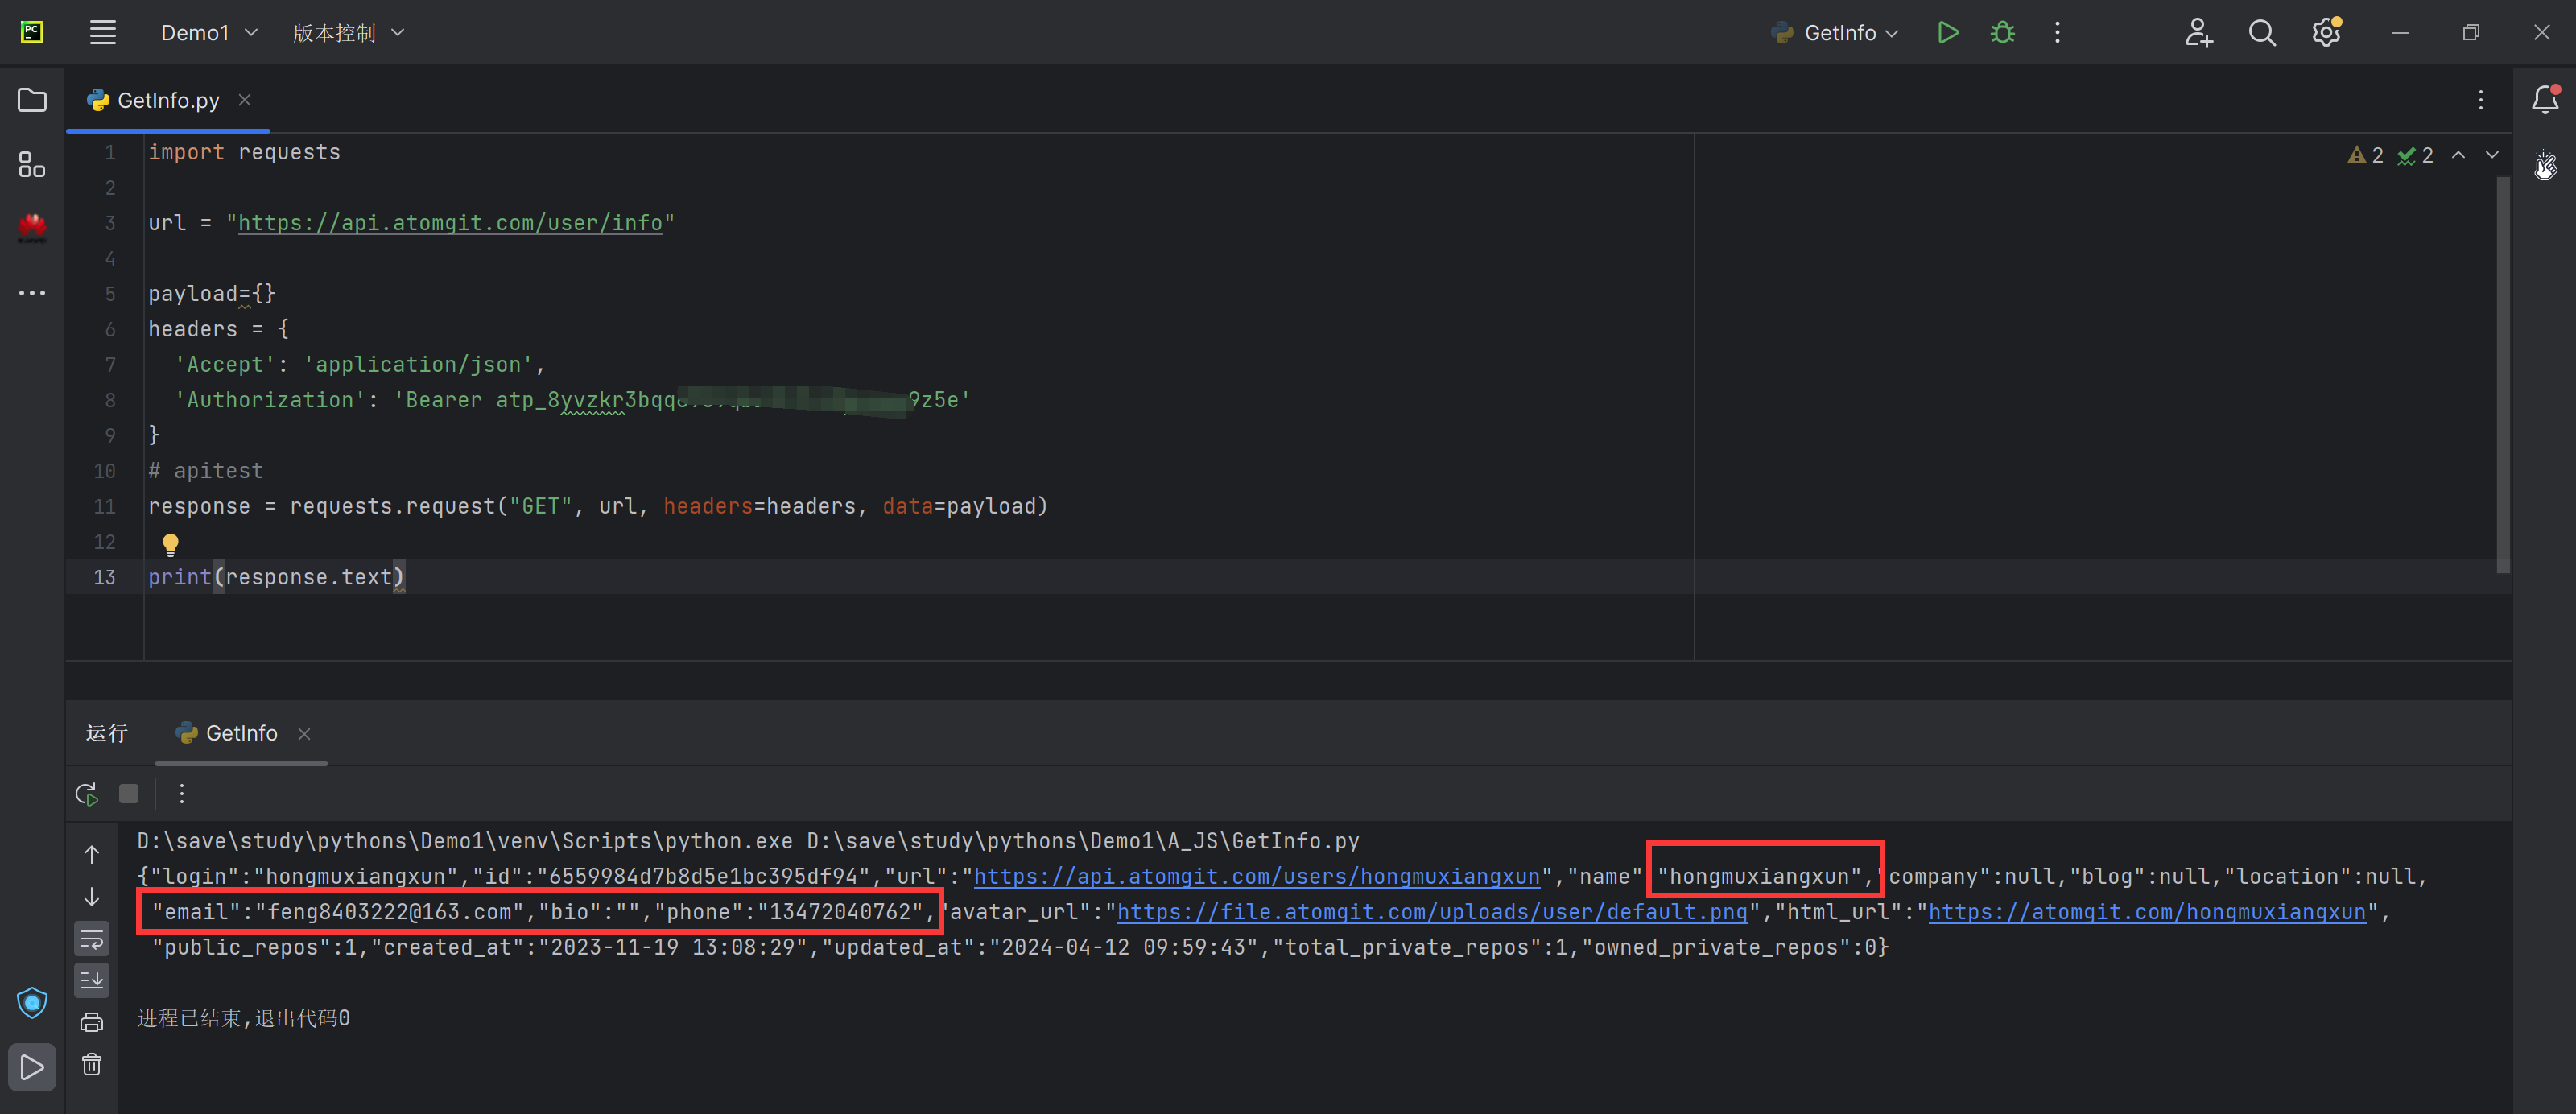
Task: Jump to next problem with the down chevron
Action: (2491, 155)
